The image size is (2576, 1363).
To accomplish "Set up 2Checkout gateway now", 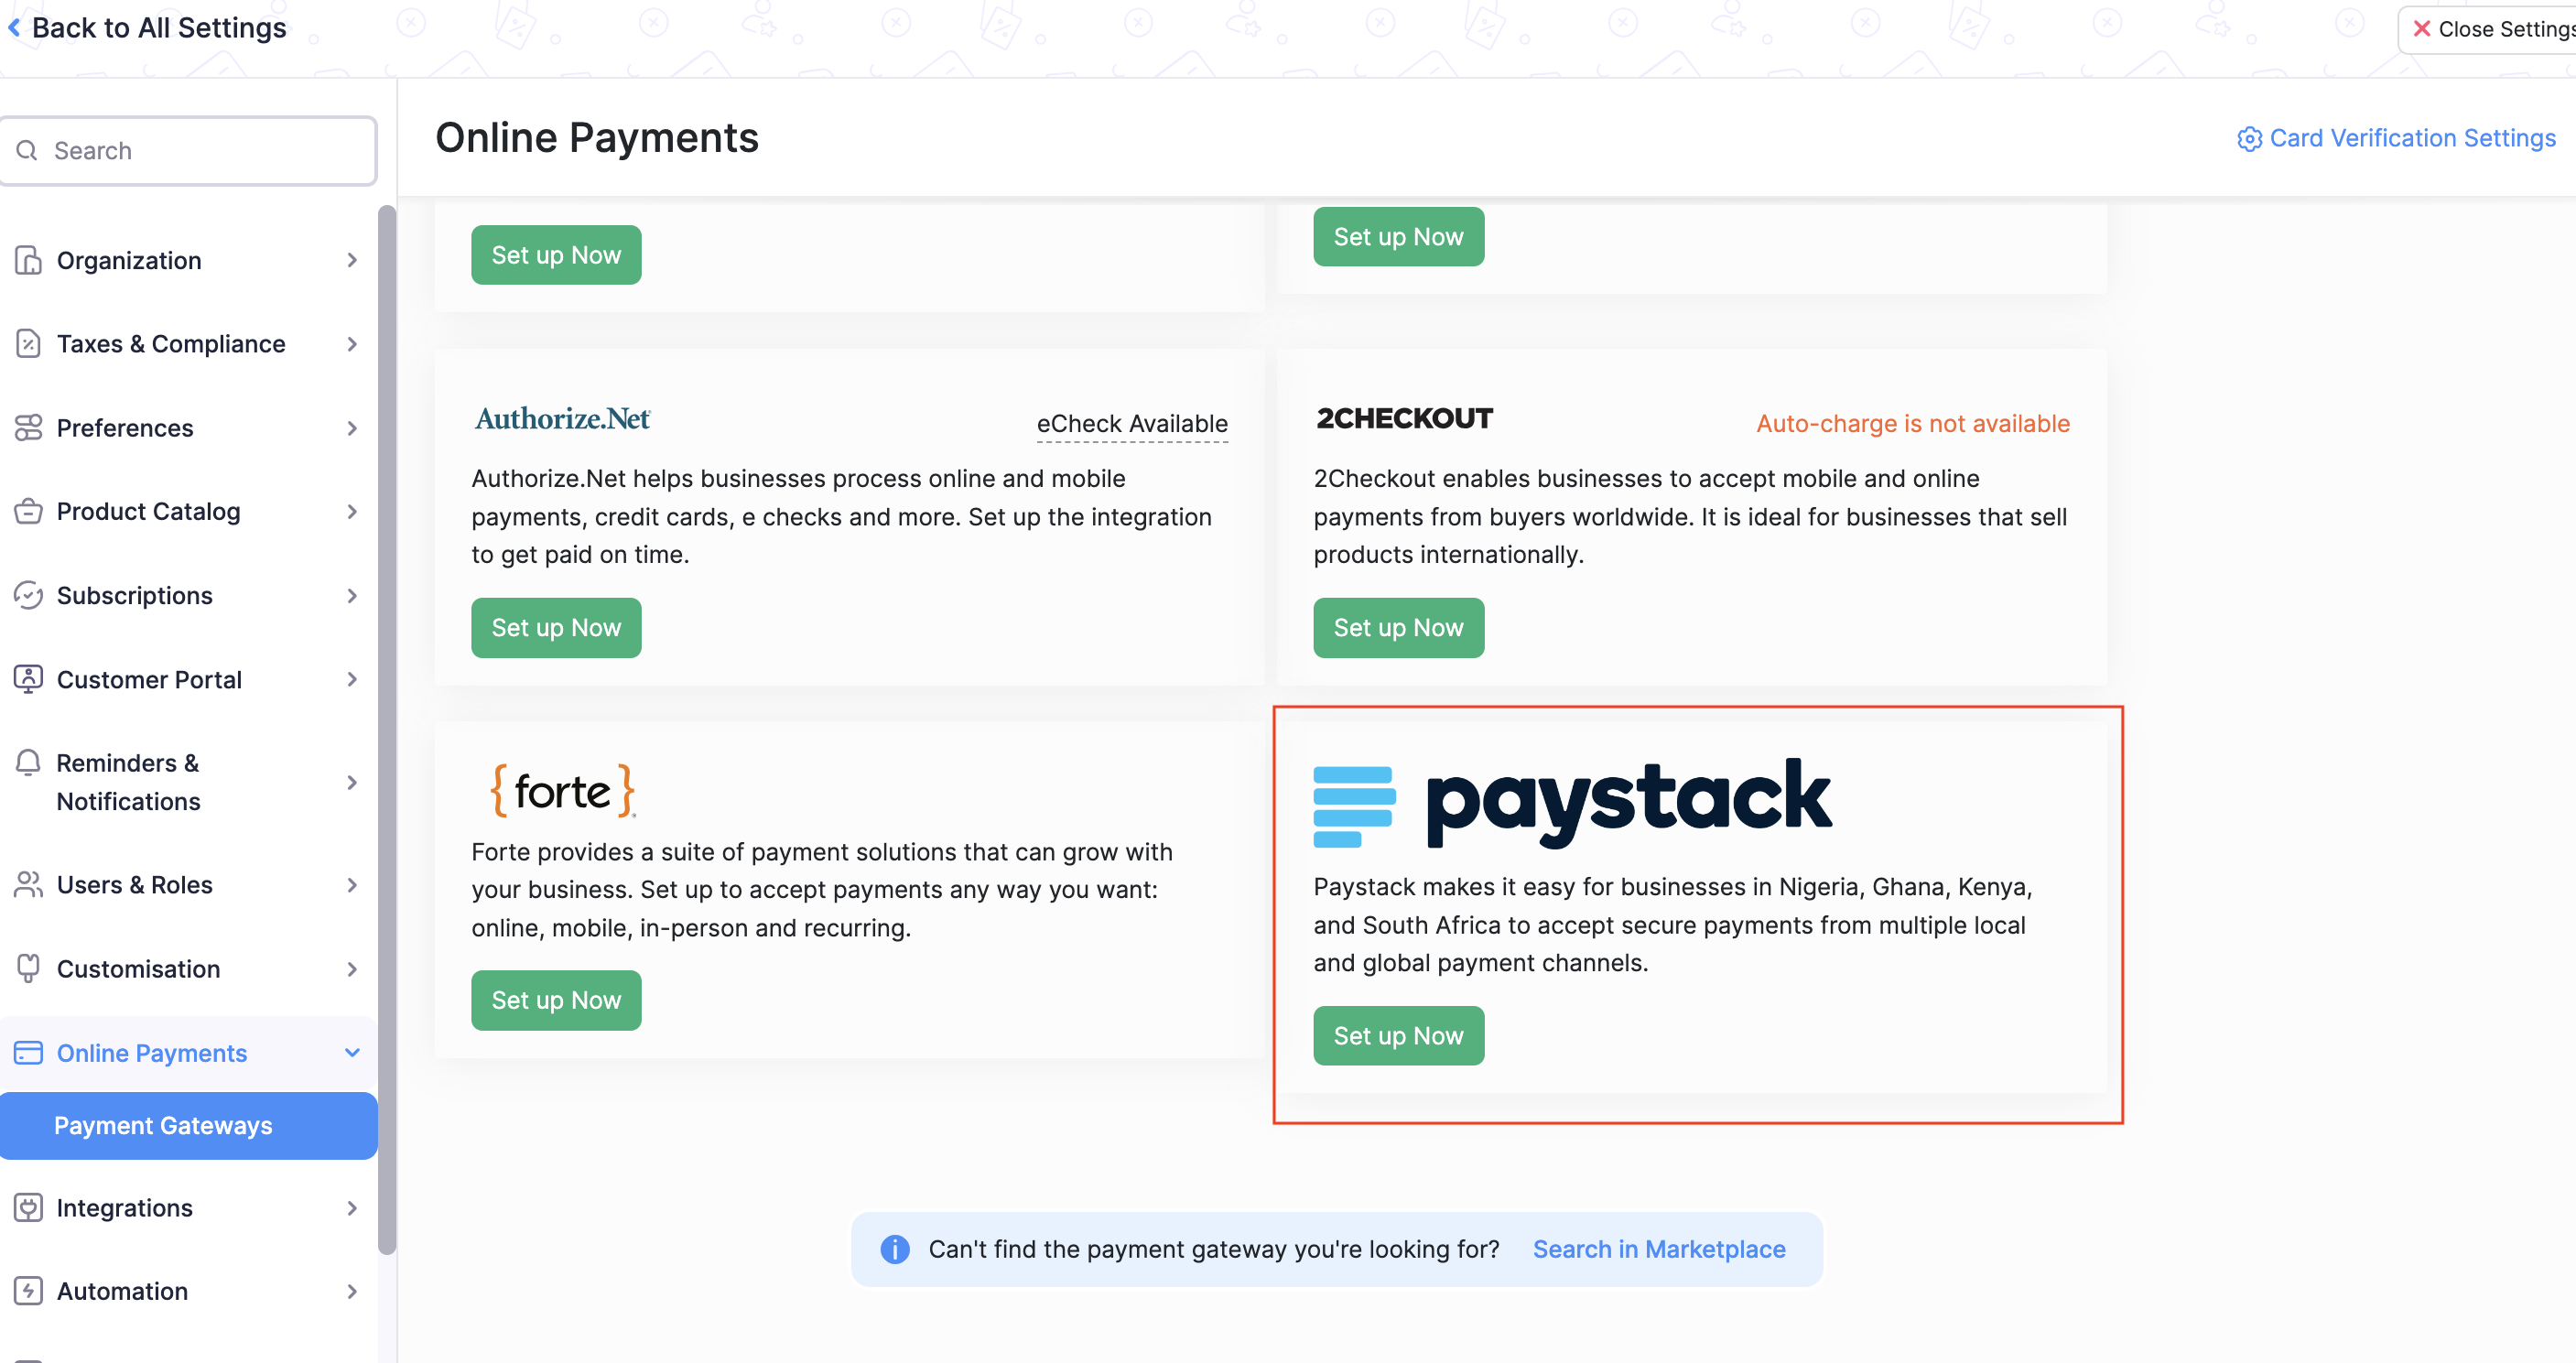I will point(1398,628).
